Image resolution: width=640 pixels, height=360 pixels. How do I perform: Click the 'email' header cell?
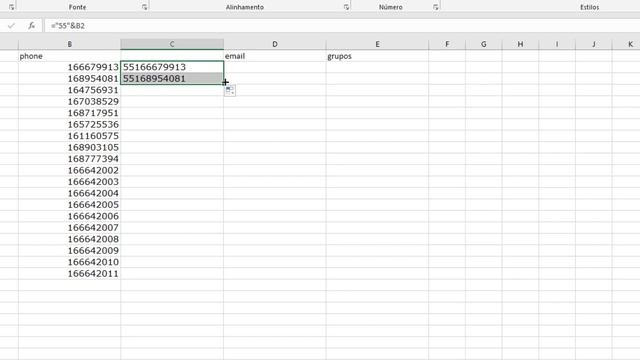(x=275, y=56)
